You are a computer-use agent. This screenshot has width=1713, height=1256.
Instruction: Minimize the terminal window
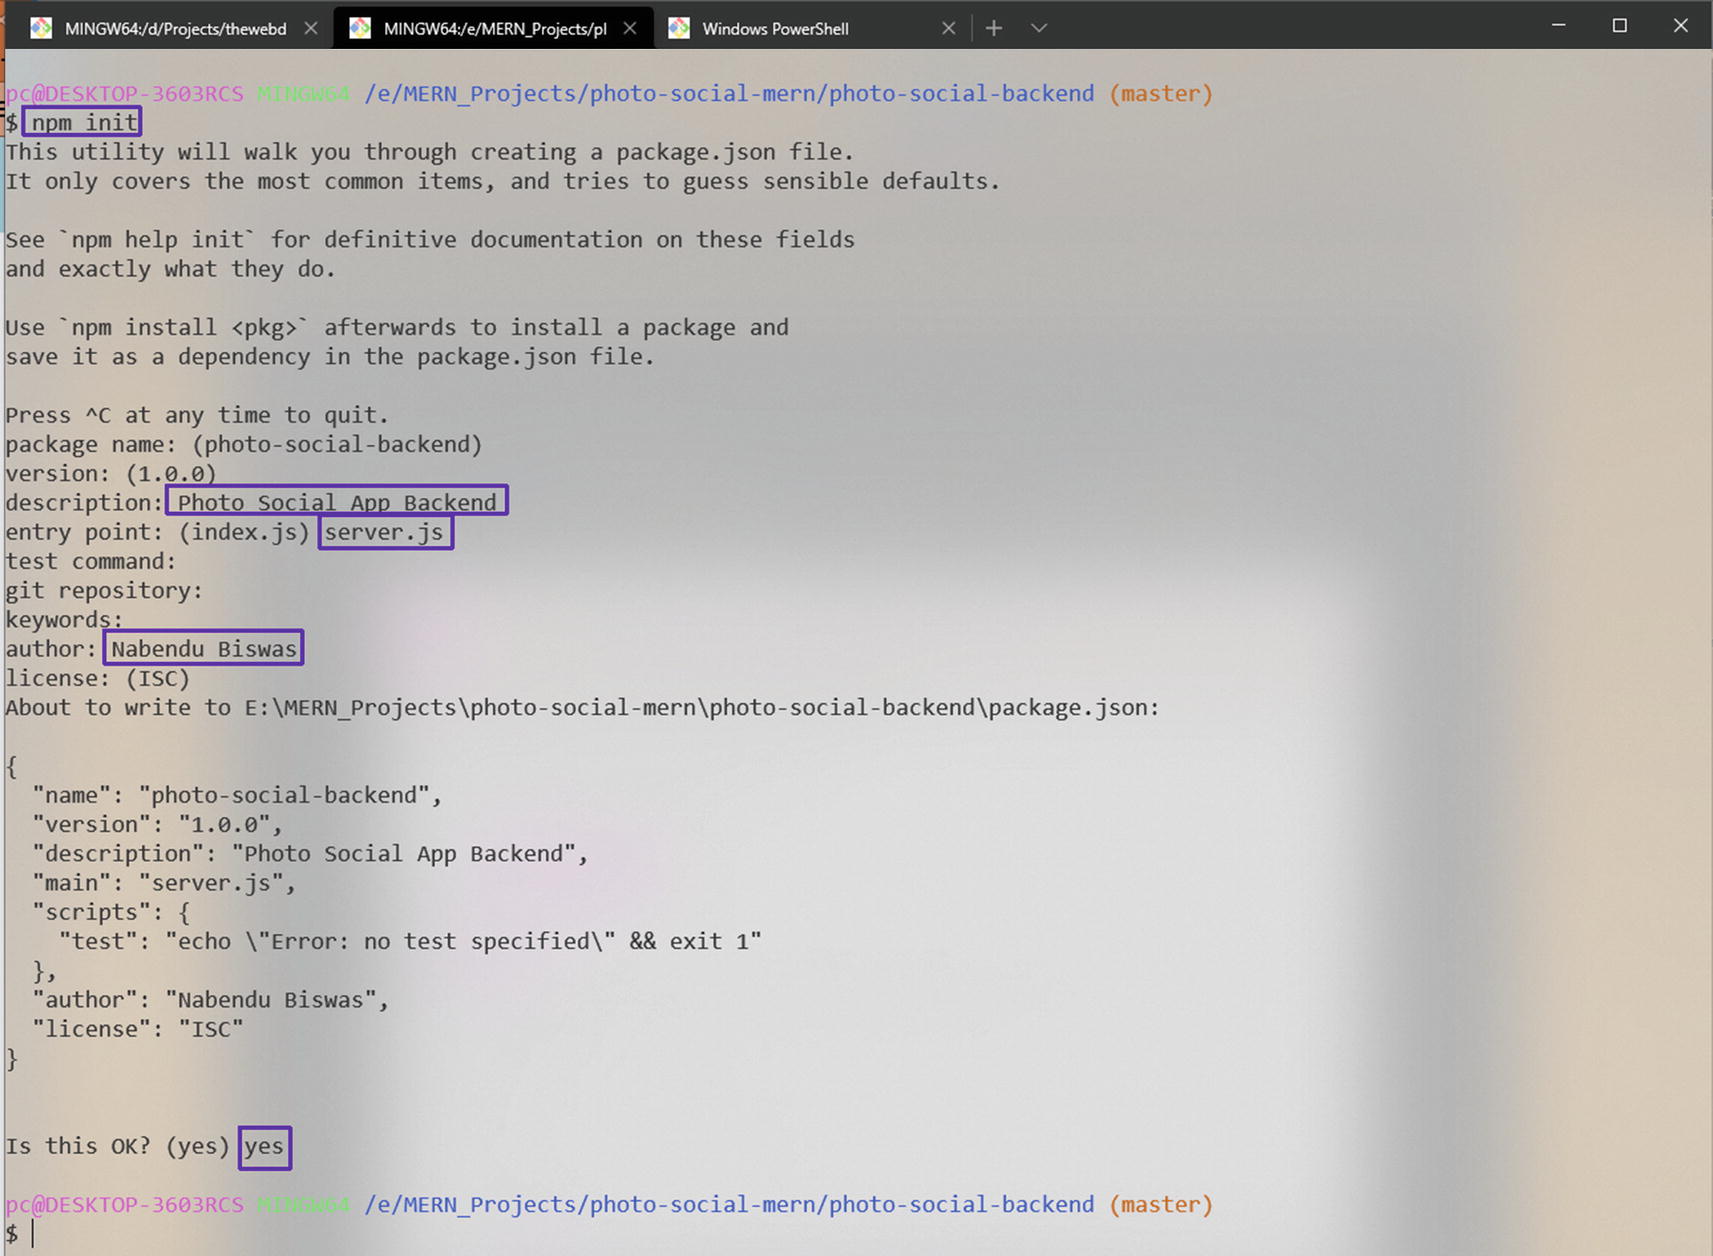1558,26
